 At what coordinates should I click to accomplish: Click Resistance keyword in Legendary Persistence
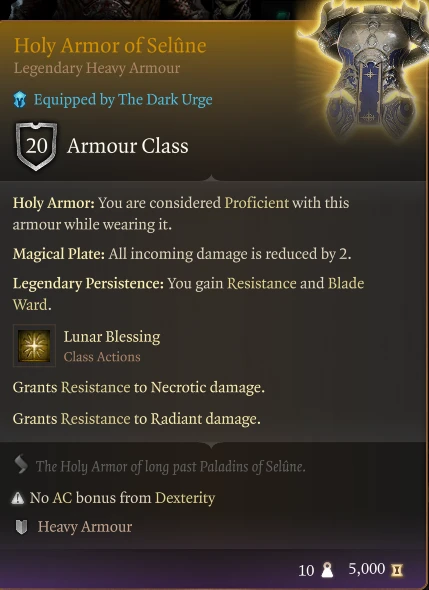(x=262, y=283)
